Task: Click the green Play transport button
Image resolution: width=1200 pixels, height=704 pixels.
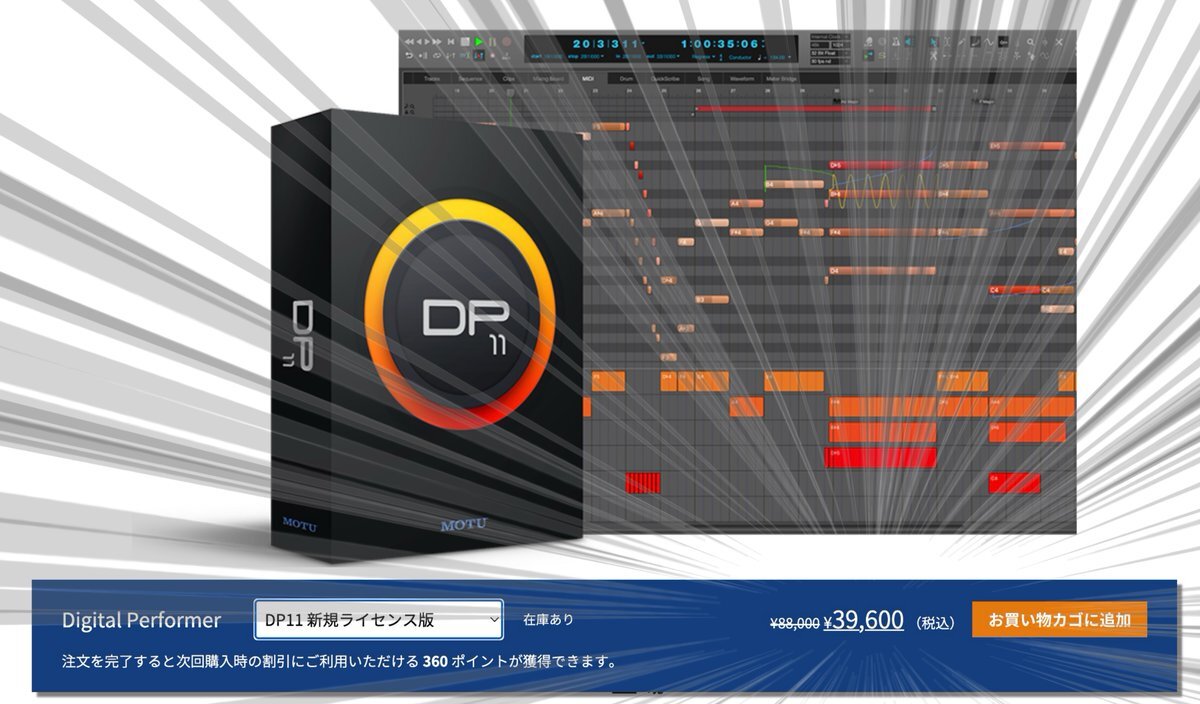Action: [479, 42]
